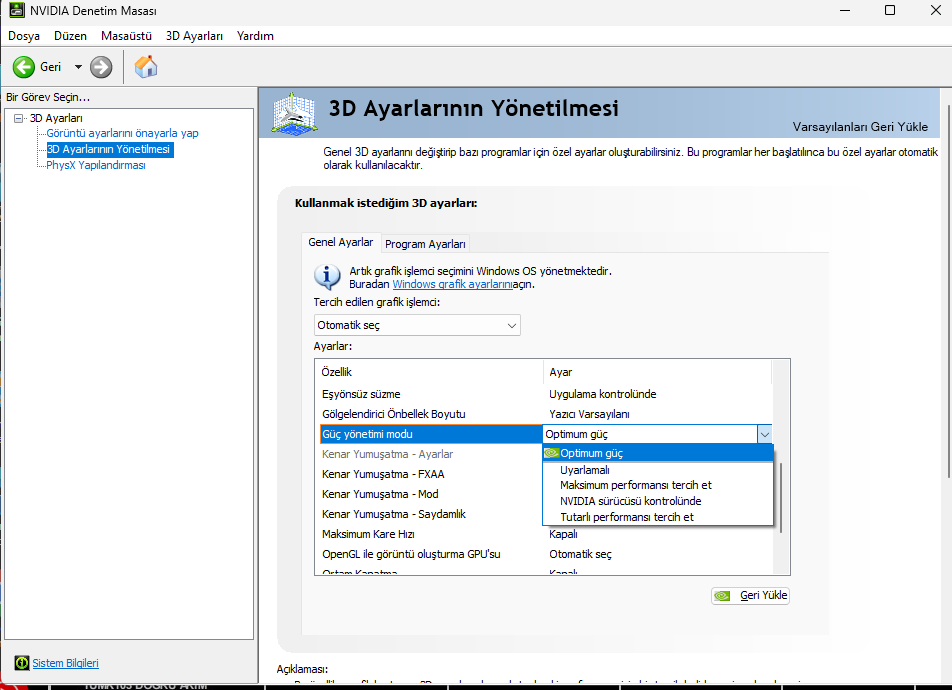Click the main panel vertical scrollbar

[x=947, y=292]
